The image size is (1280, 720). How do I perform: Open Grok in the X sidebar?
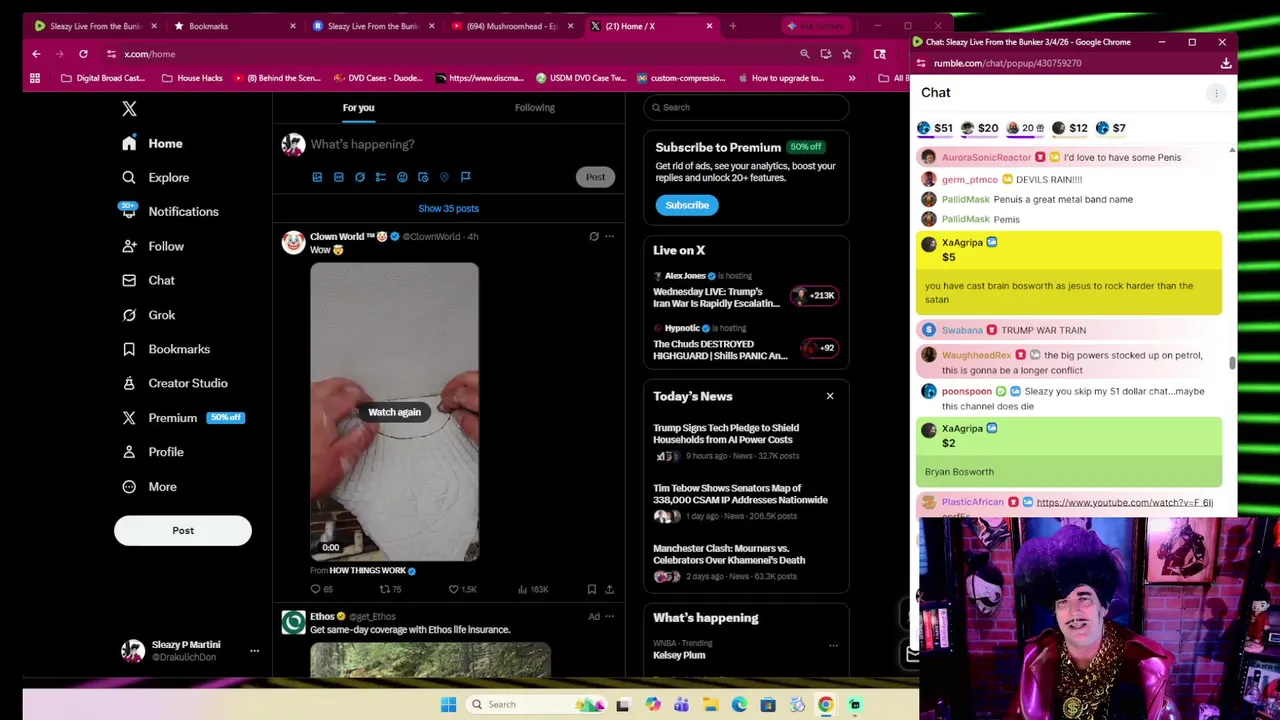[x=148, y=315]
